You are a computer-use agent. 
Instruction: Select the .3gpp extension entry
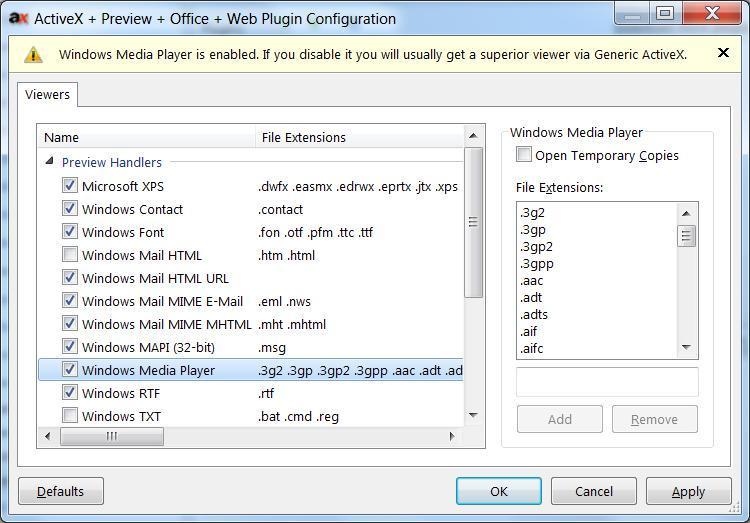point(537,264)
